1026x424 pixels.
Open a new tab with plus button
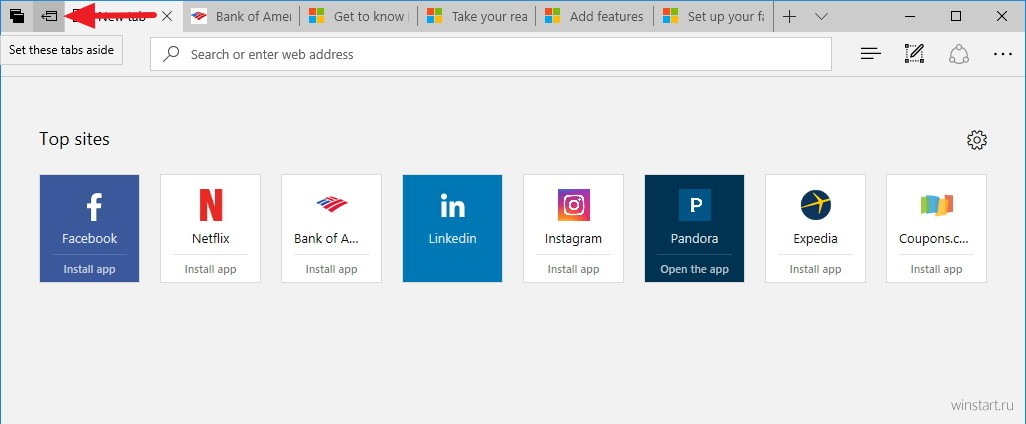pyautogui.click(x=790, y=16)
